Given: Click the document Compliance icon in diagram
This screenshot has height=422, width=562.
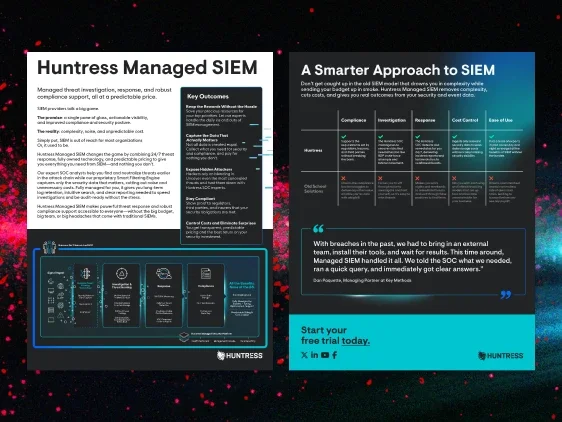Looking at the screenshot, I should click(x=206, y=274).
